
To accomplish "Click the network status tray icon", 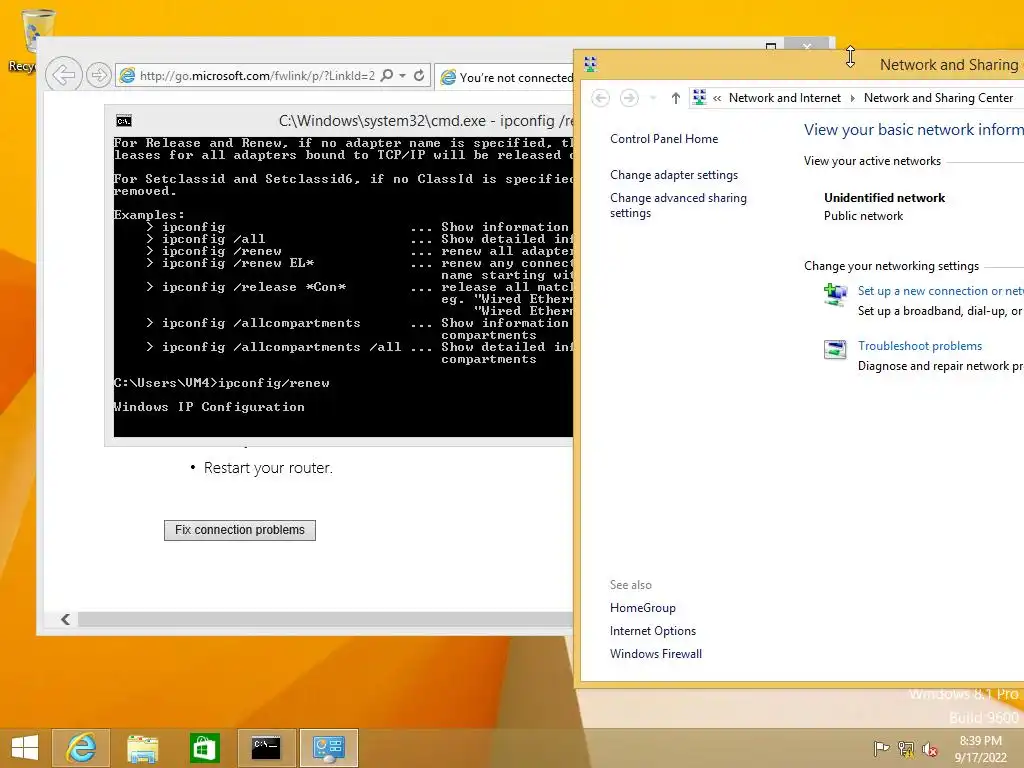I will [906, 749].
